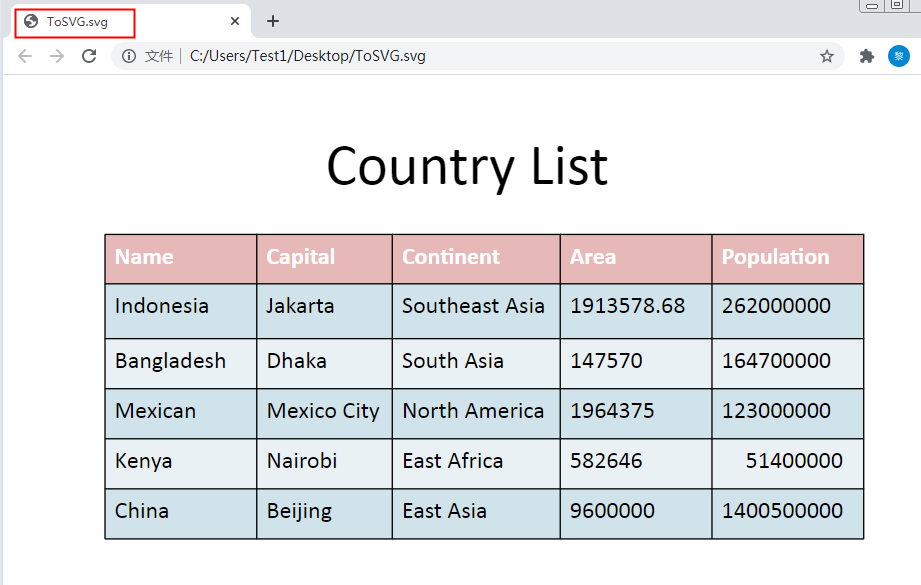Click the Dhaka capital cell

coord(296,361)
